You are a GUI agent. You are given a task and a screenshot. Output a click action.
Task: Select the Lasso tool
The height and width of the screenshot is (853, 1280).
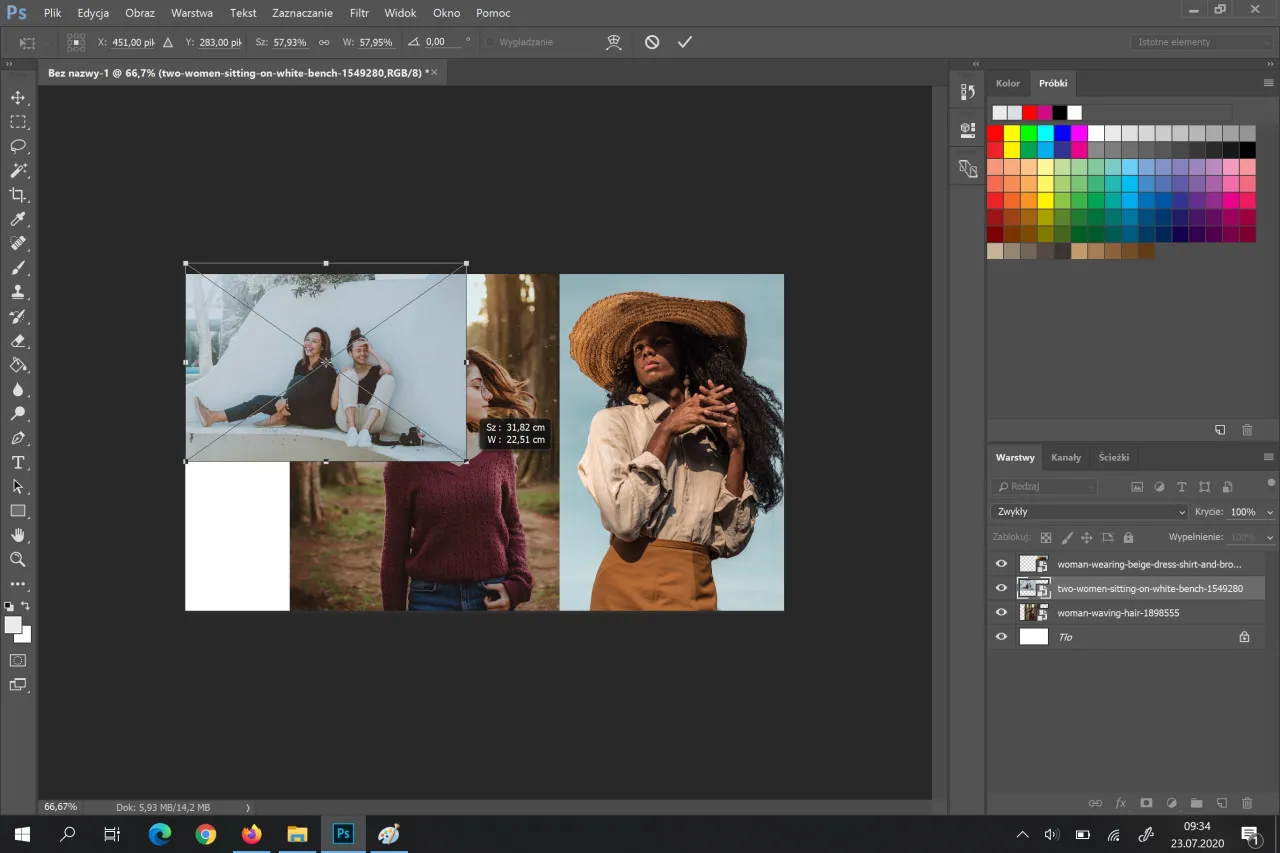point(18,146)
